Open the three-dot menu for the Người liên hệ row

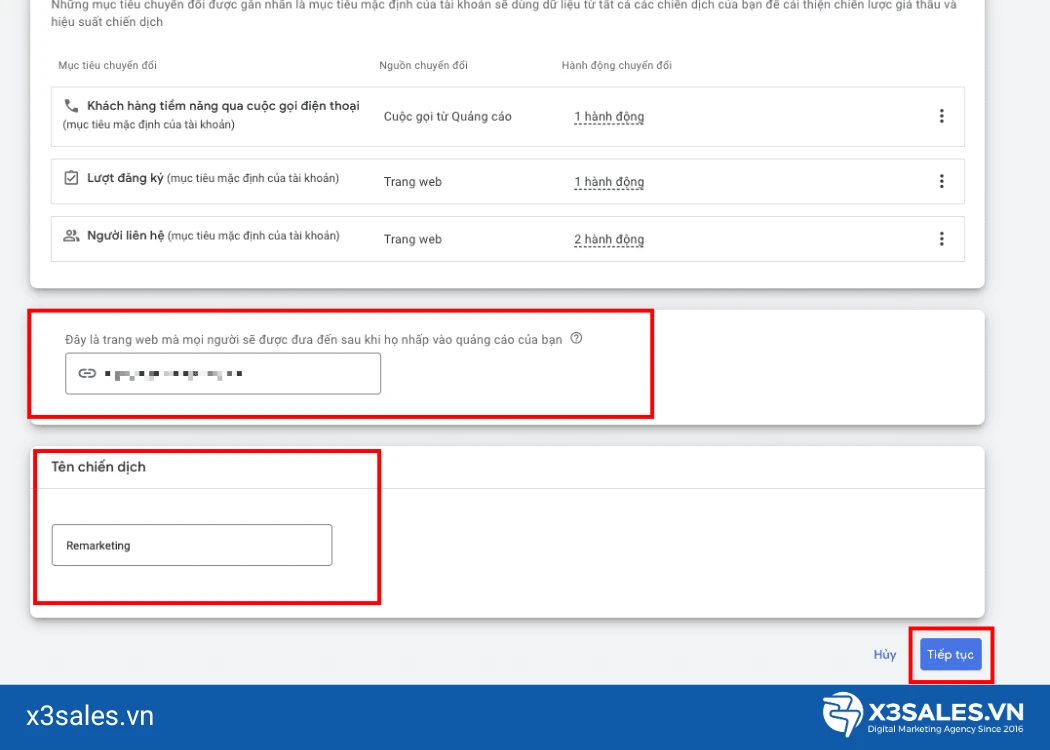tap(942, 238)
